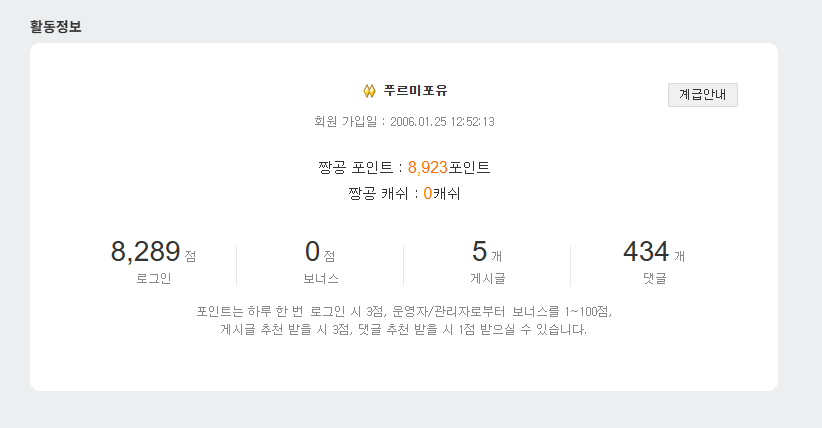Click the description line starting with 게시글 추천
This screenshot has width=822, height=428.
(x=403, y=329)
